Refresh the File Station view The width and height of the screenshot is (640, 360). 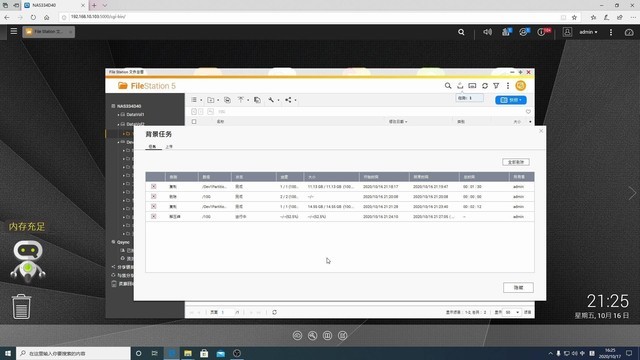[x=485, y=86]
